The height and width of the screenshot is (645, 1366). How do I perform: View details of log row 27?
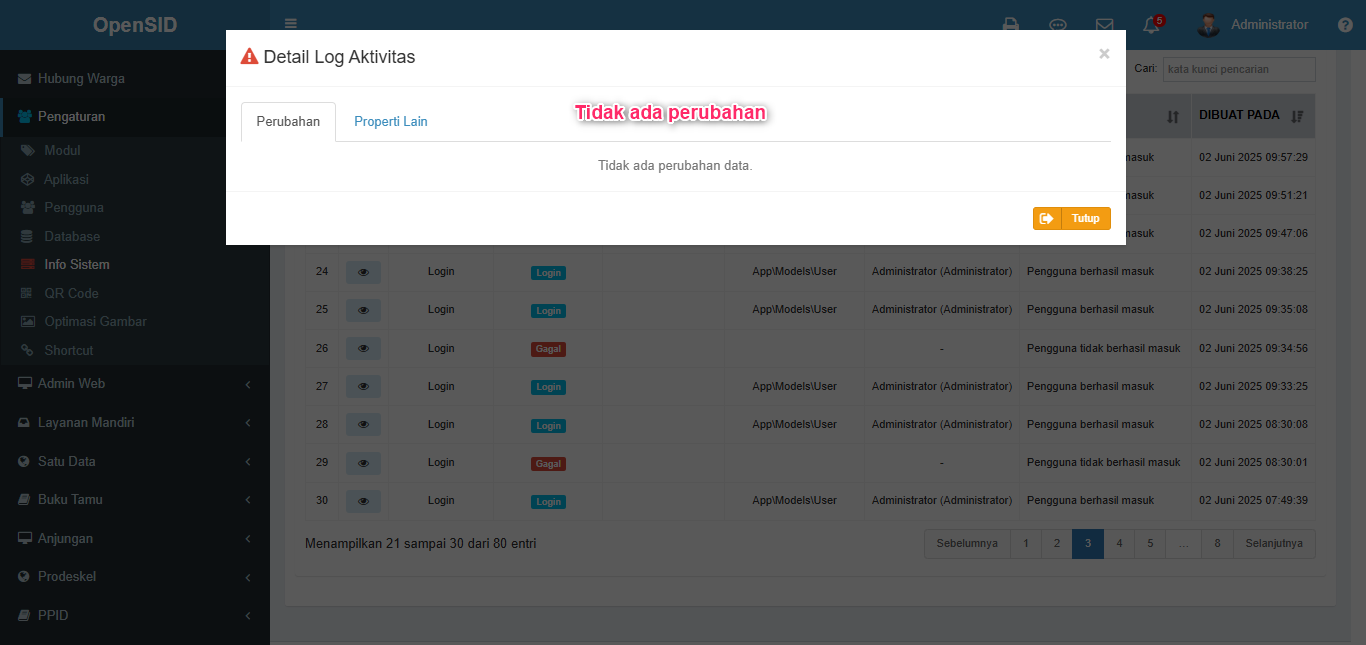pos(363,386)
